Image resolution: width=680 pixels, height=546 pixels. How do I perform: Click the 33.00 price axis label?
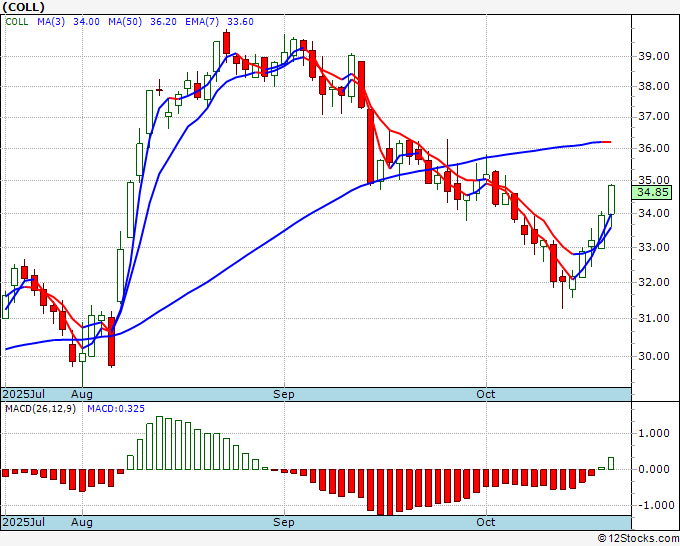pyautogui.click(x=653, y=247)
